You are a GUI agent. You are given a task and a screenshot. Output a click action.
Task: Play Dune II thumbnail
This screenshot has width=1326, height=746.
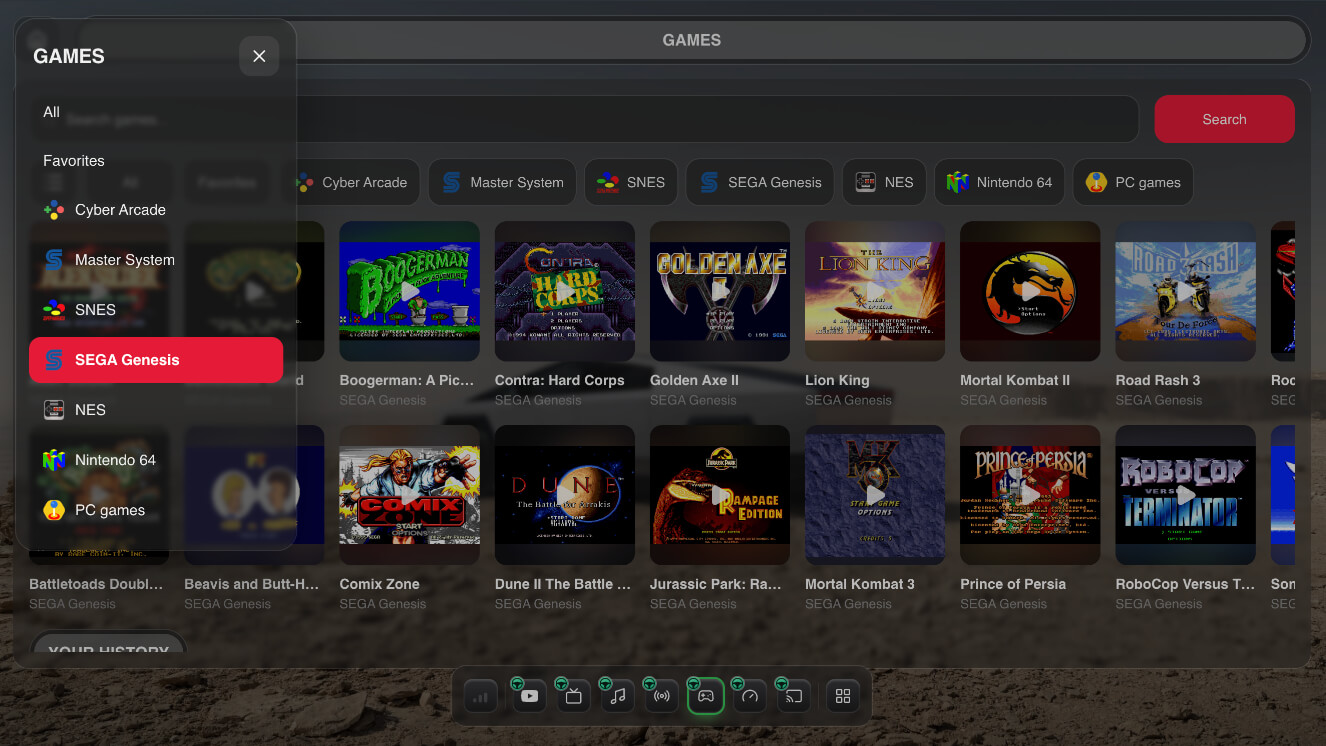[x=564, y=495]
